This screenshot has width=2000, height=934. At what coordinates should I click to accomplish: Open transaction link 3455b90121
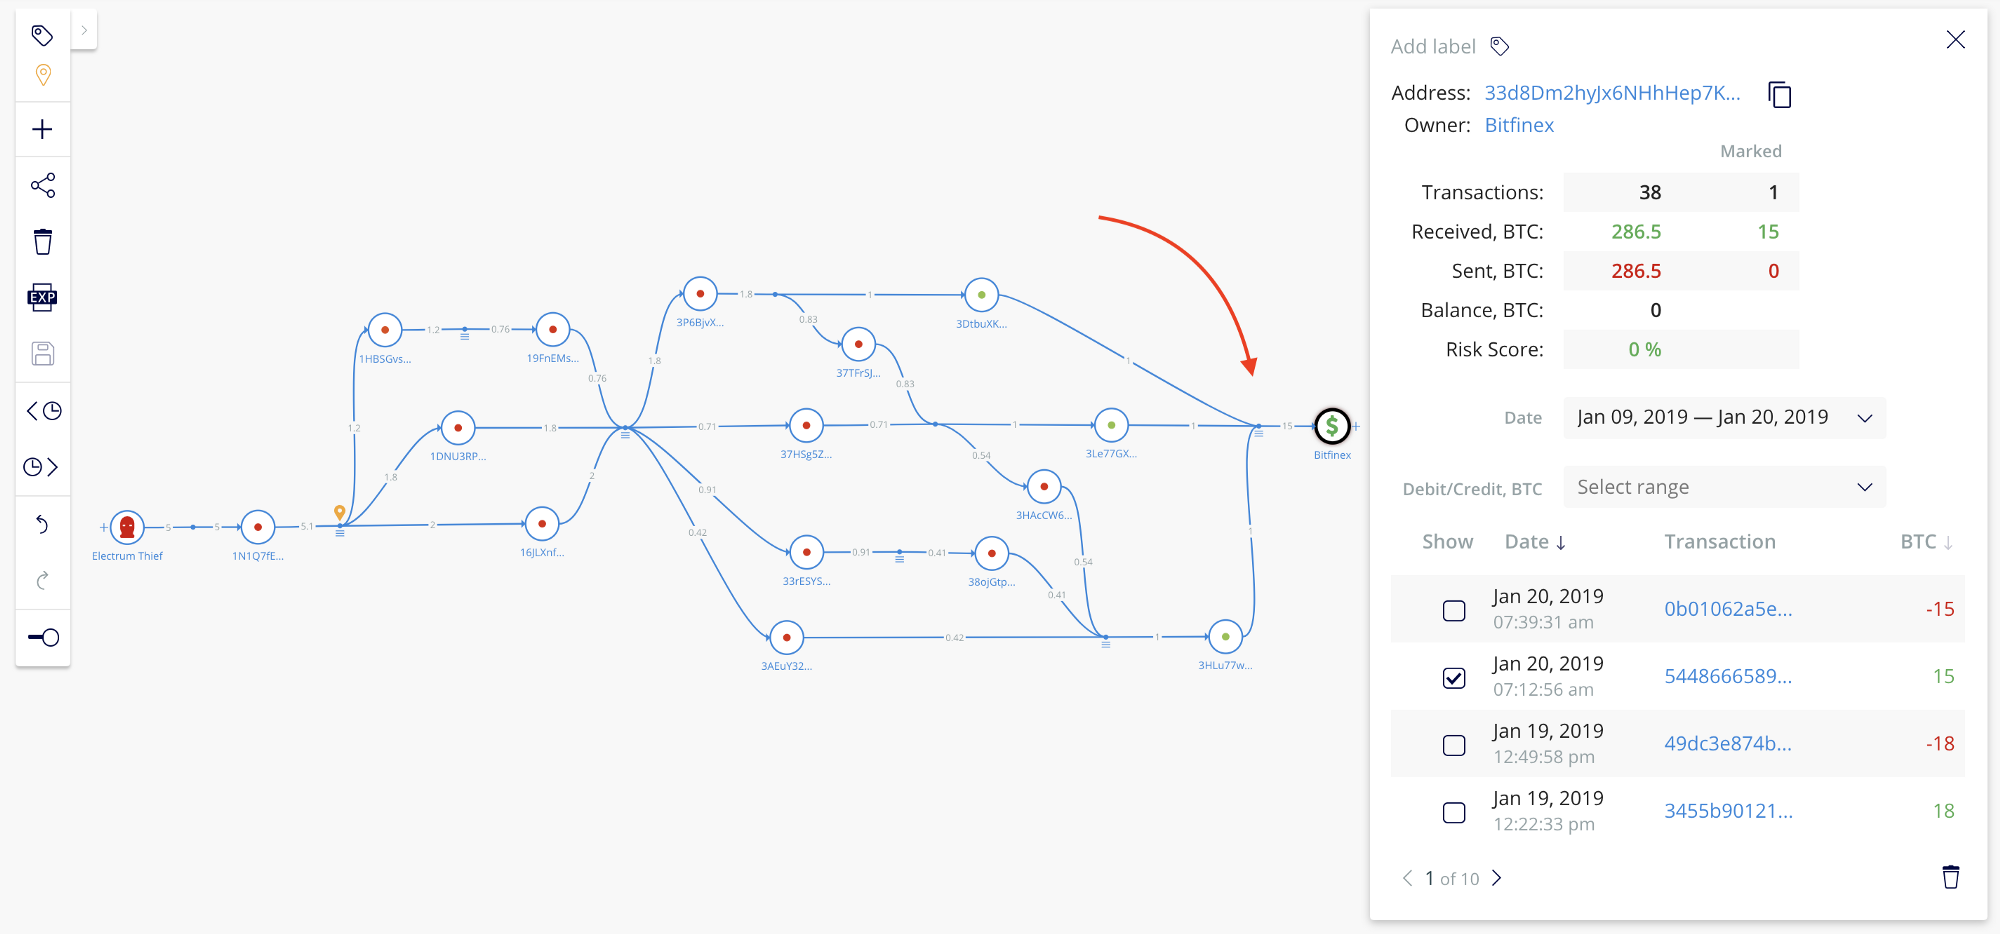click(1728, 811)
